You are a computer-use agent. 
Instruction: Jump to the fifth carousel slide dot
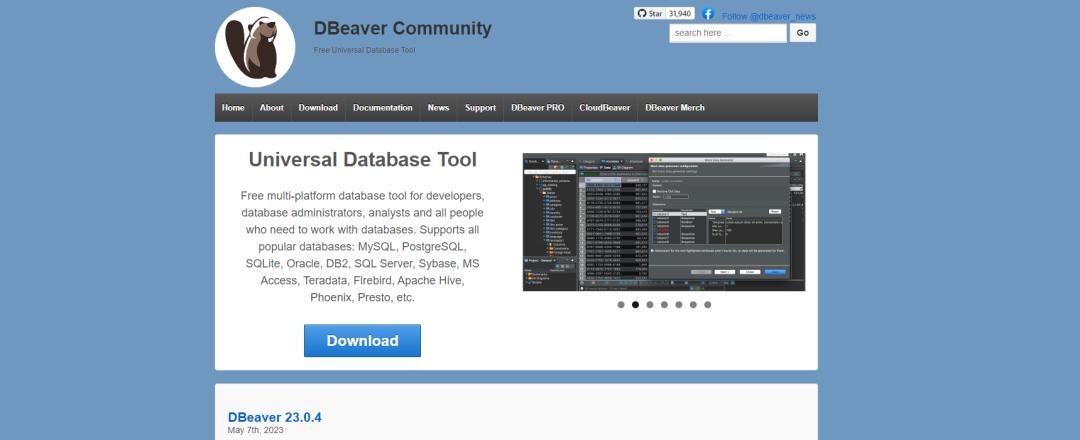point(679,304)
